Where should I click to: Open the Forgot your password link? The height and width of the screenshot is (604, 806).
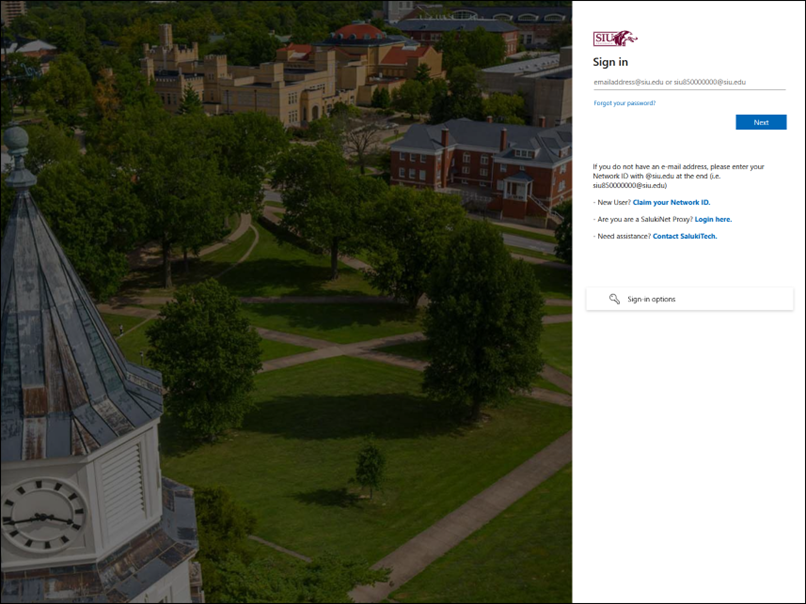pyautogui.click(x=624, y=103)
